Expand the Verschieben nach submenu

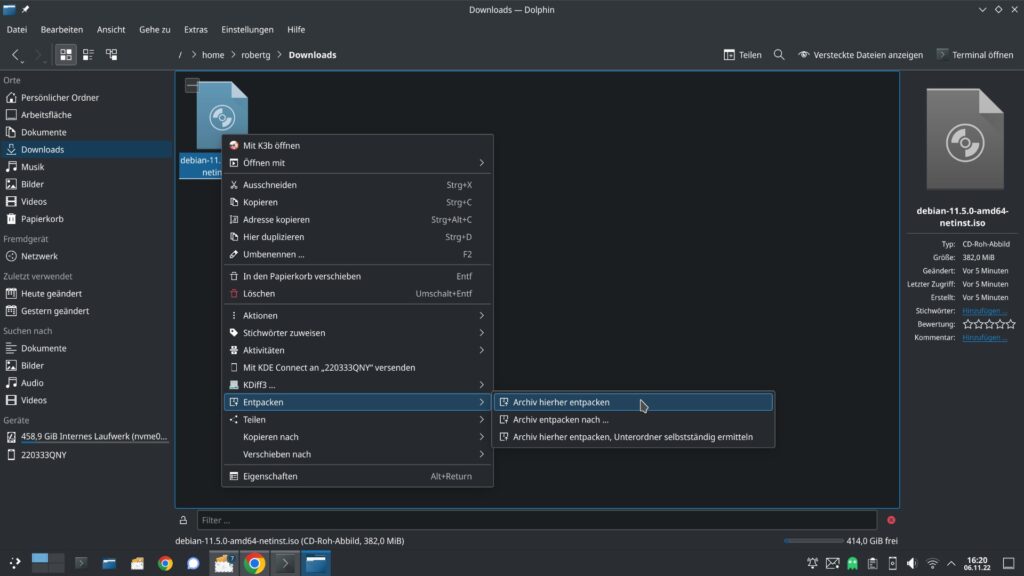357,455
